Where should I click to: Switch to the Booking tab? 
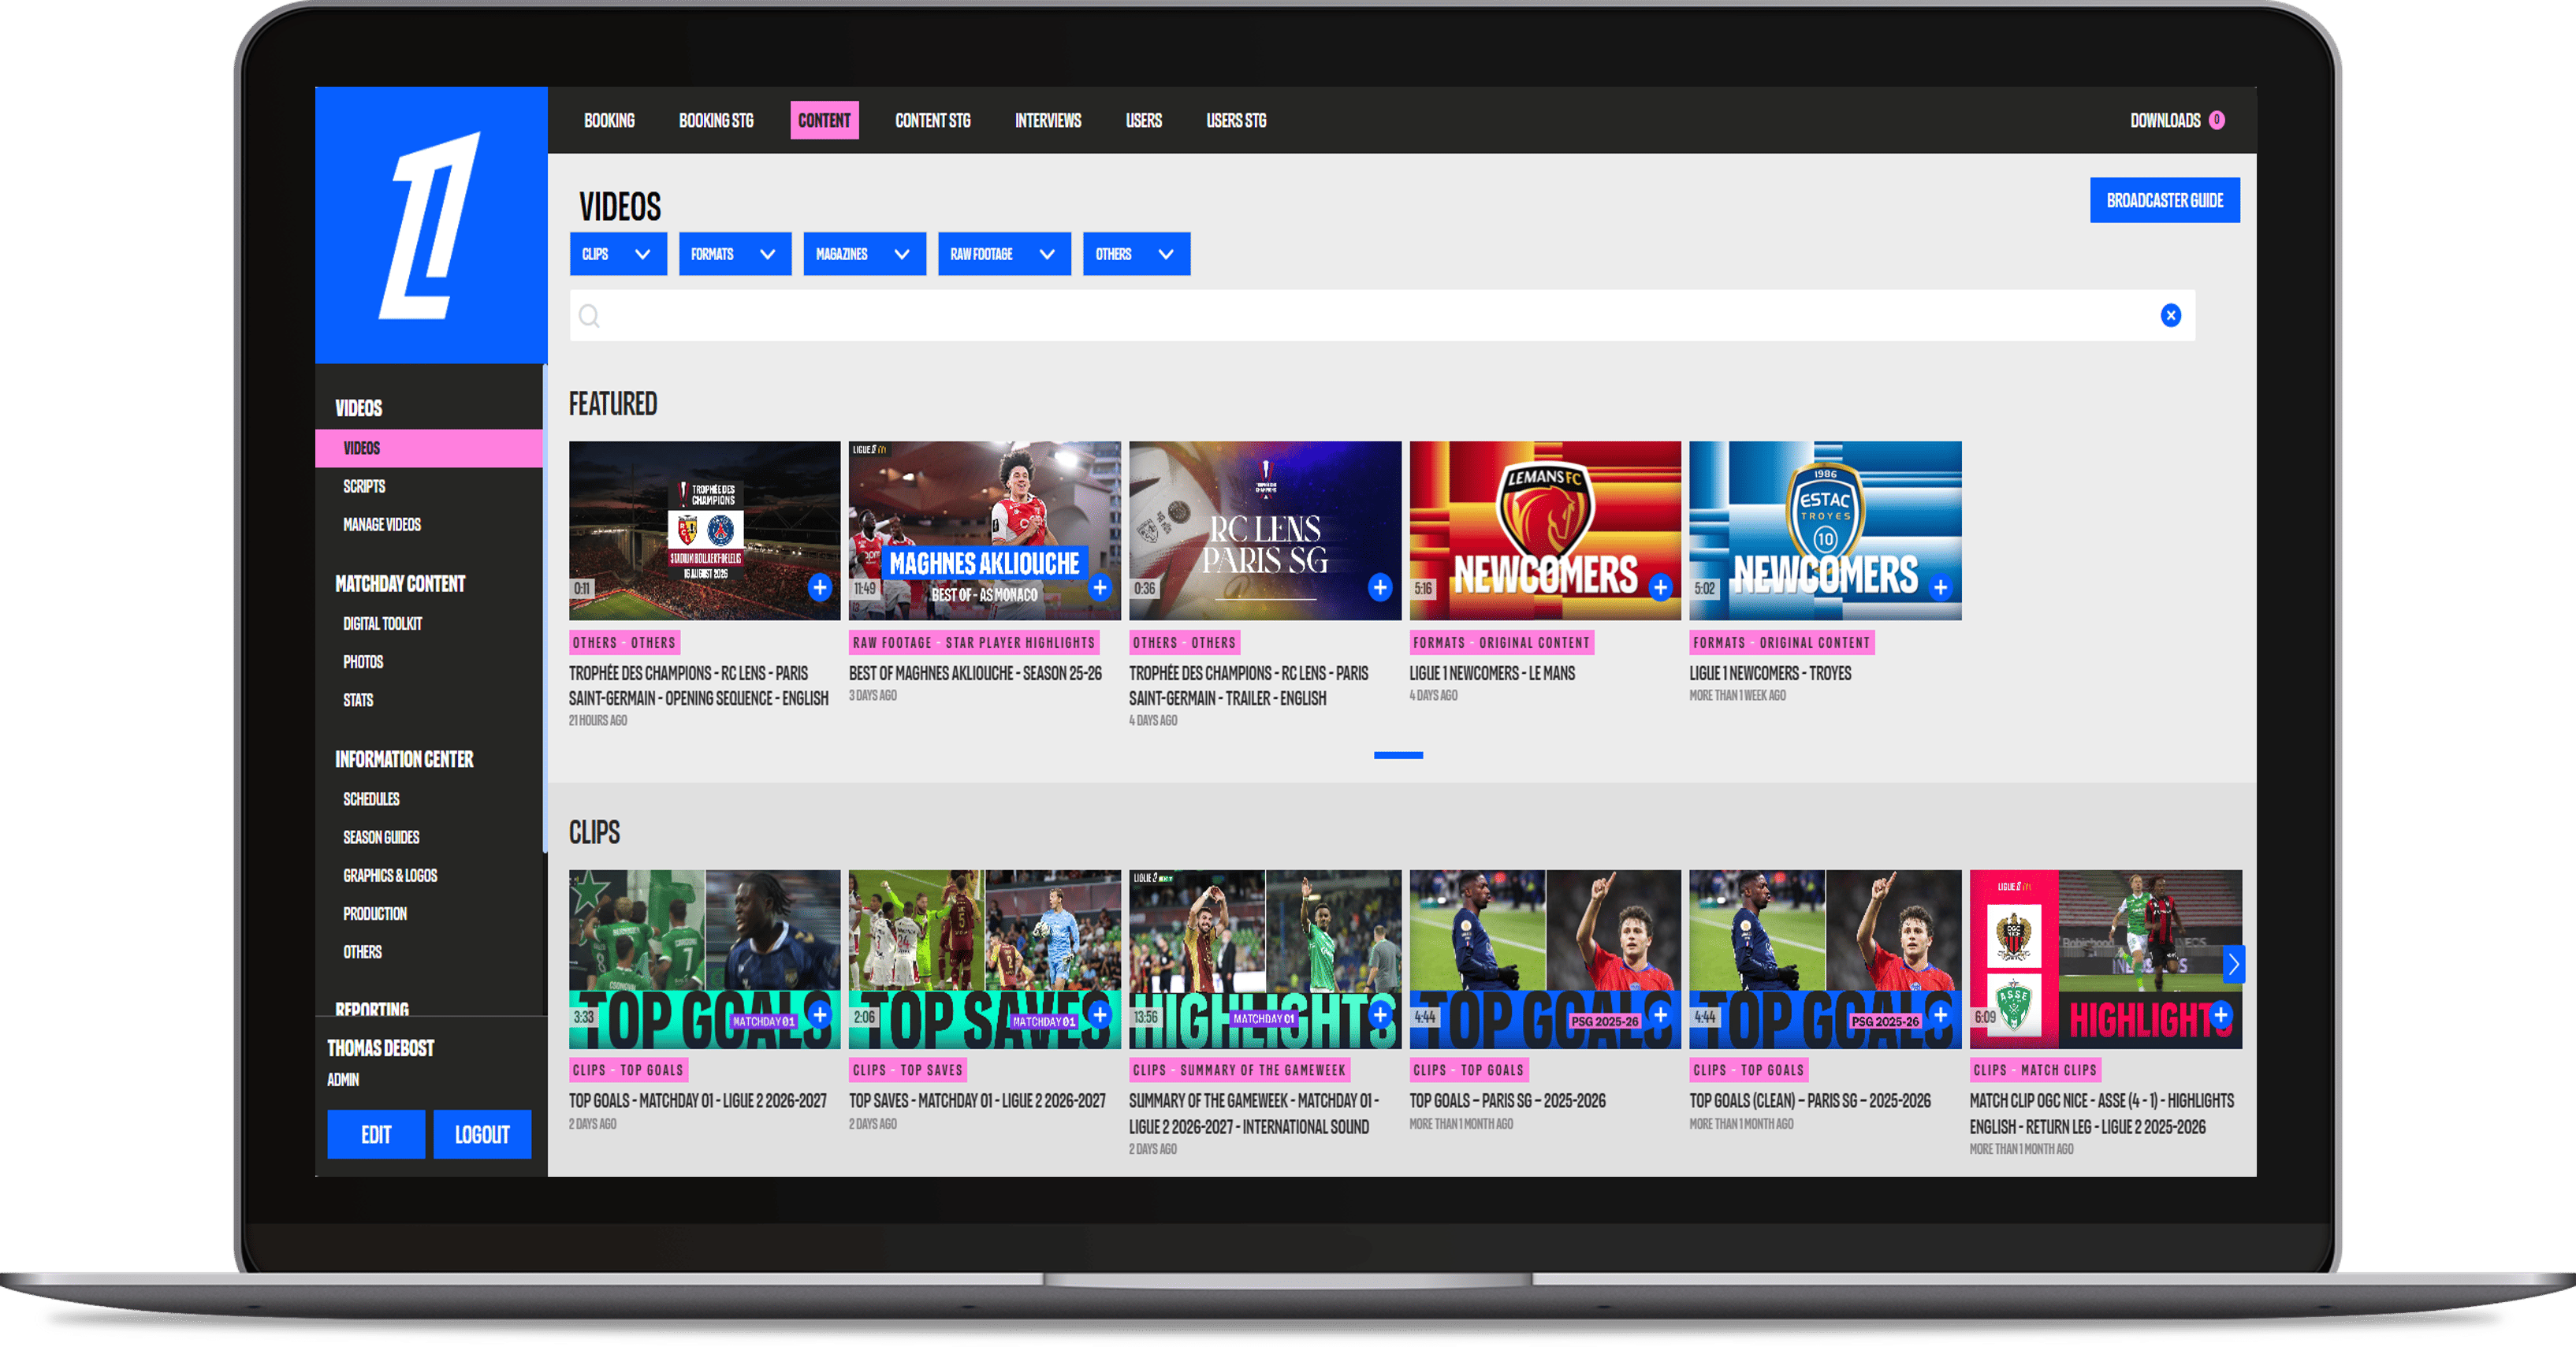click(609, 120)
